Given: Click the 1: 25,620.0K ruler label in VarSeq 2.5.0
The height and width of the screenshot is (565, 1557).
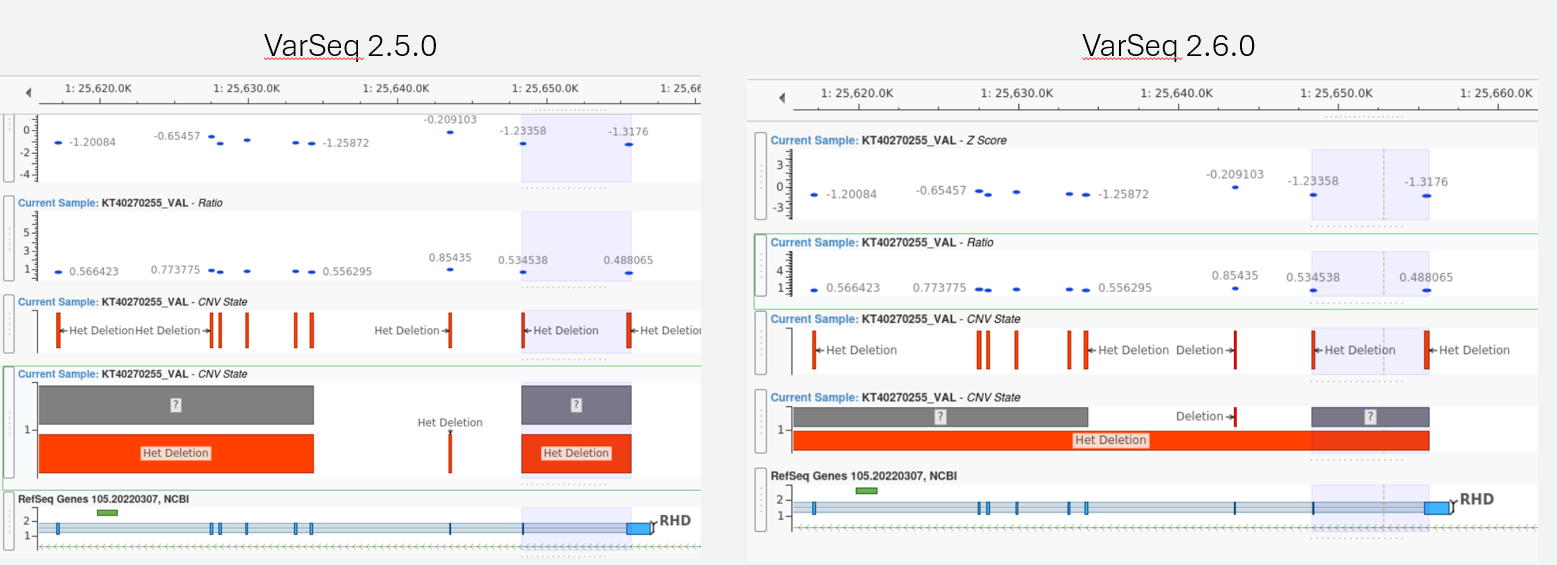Looking at the screenshot, I should [x=98, y=88].
